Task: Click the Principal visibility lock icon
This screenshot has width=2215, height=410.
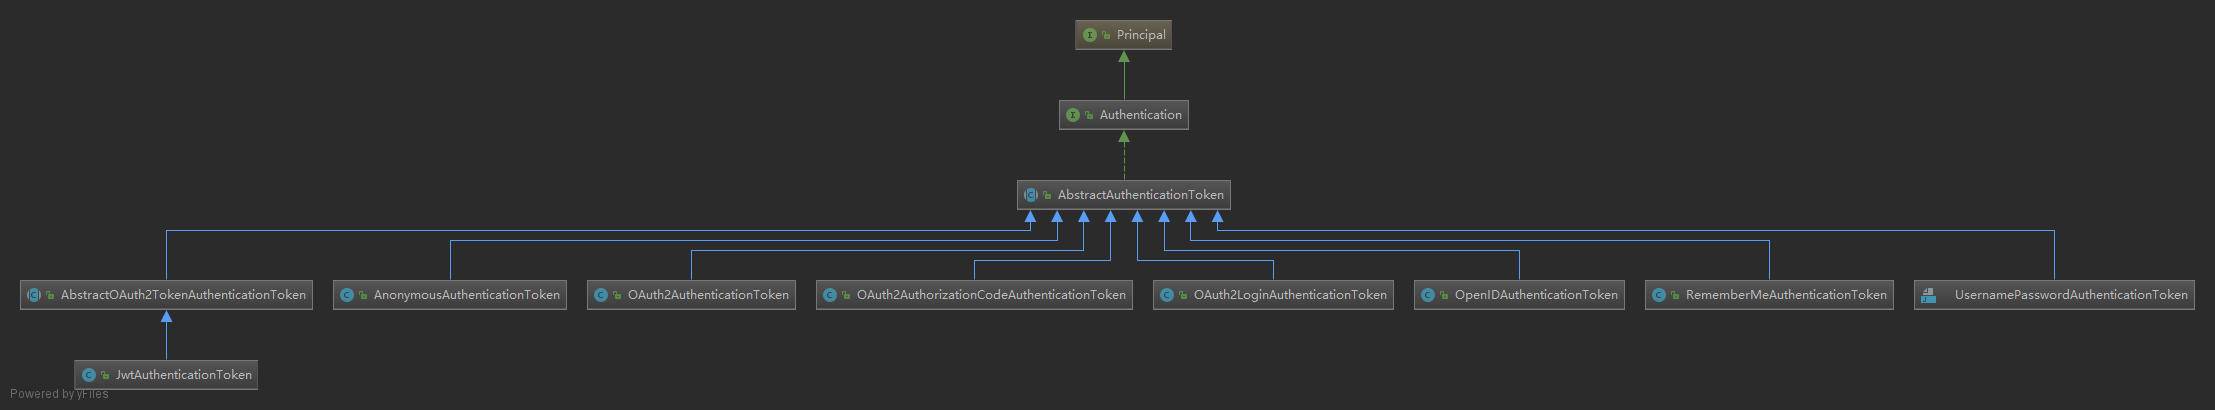Action: pyautogui.click(x=1106, y=35)
